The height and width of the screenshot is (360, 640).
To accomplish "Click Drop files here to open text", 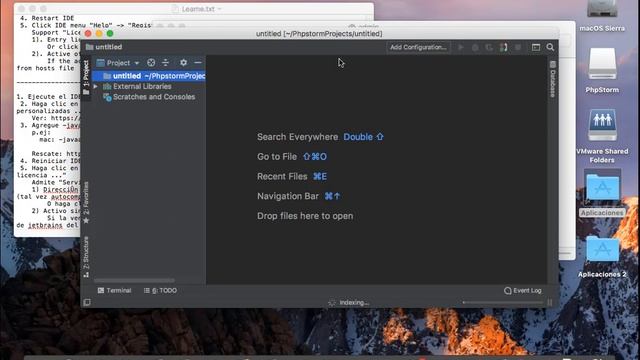I will tap(305, 216).
